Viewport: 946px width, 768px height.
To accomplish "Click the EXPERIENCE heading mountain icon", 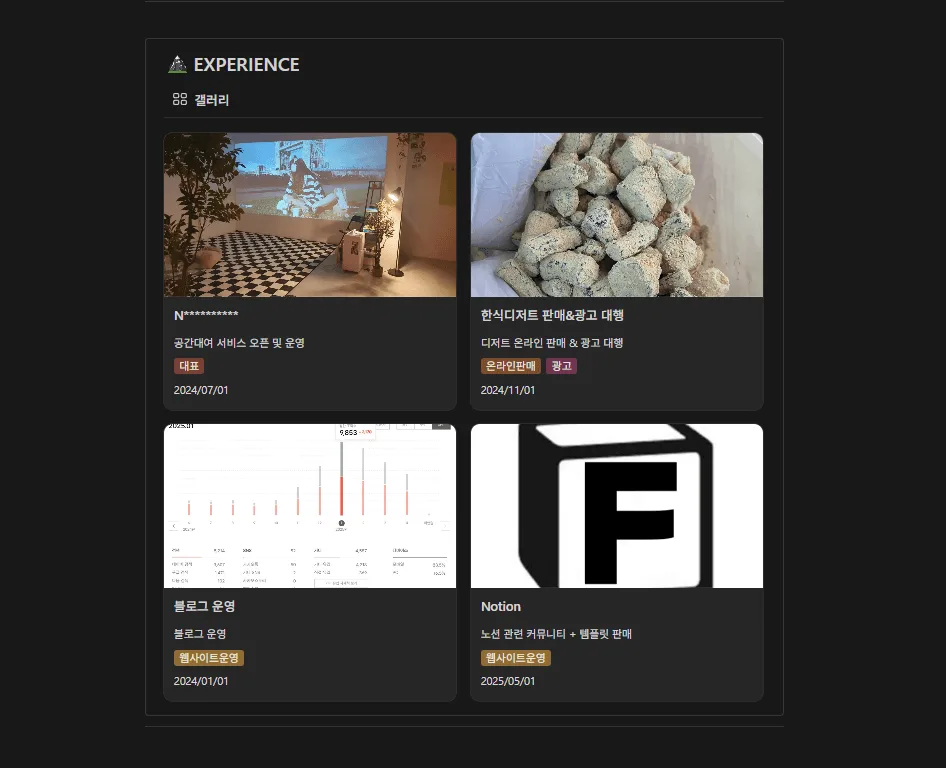I will coord(177,65).
